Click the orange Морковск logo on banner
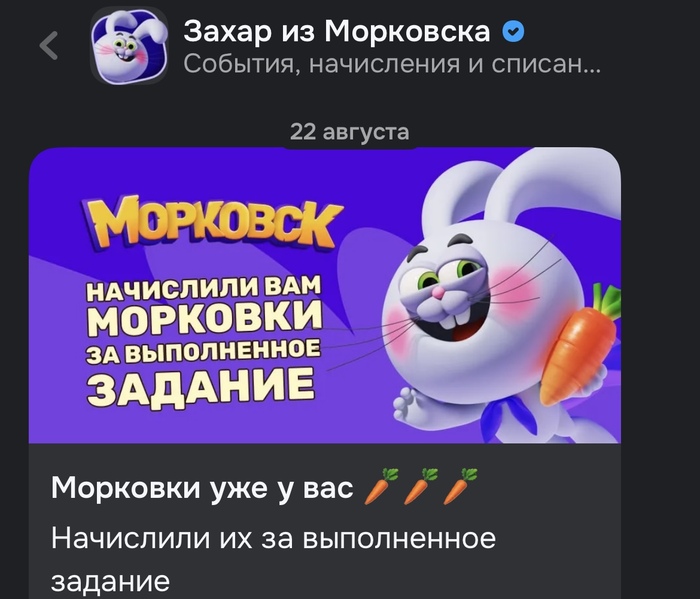The height and width of the screenshot is (599, 700). pos(212,224)
